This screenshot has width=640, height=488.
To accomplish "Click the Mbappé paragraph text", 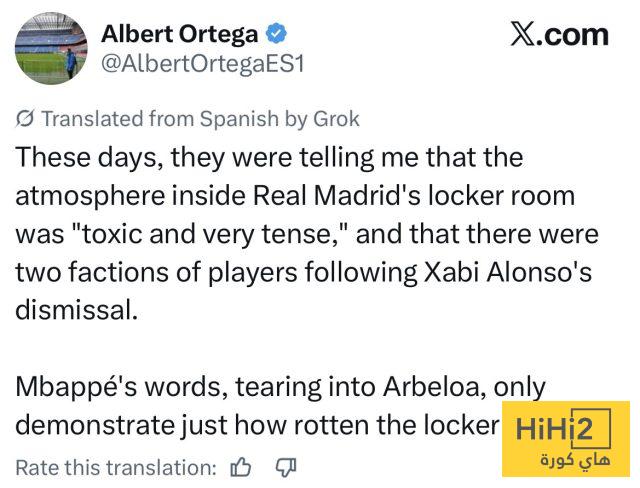I will point(281,406).
